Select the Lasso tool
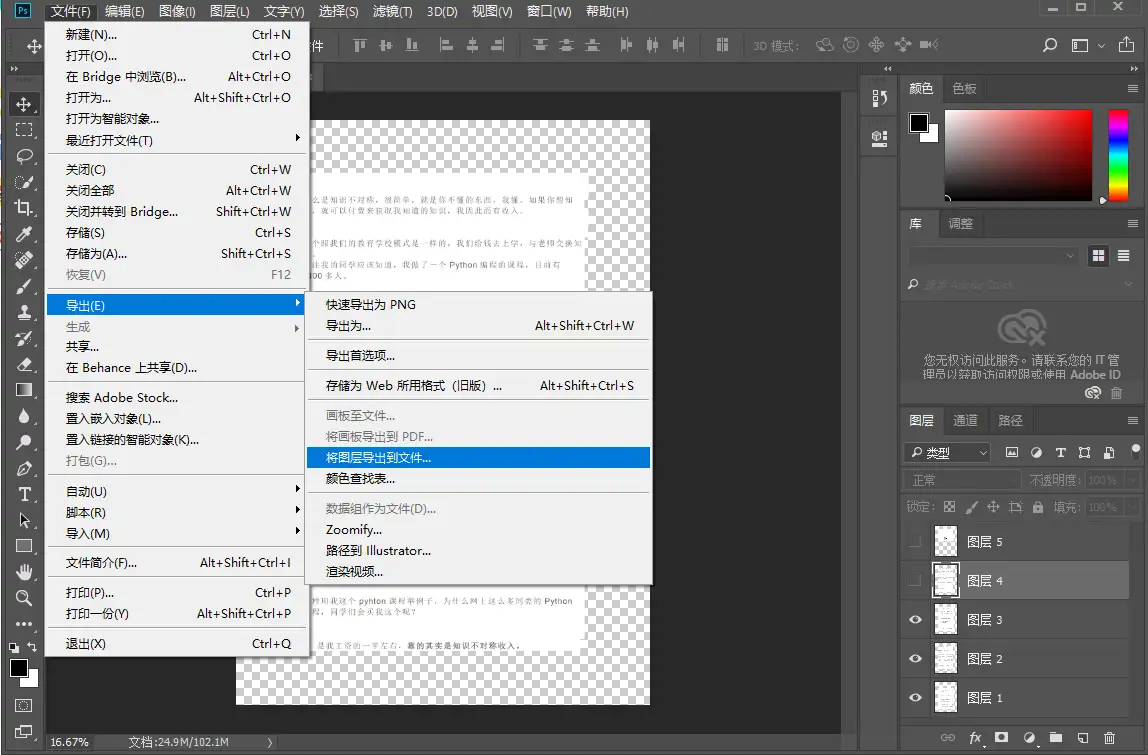 tap(24, 156)
